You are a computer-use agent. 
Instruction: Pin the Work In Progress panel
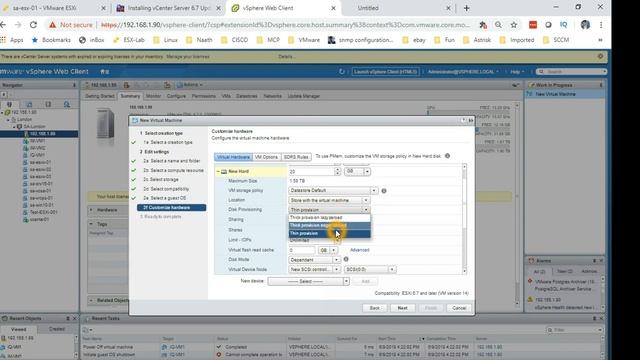coord(601,85)
